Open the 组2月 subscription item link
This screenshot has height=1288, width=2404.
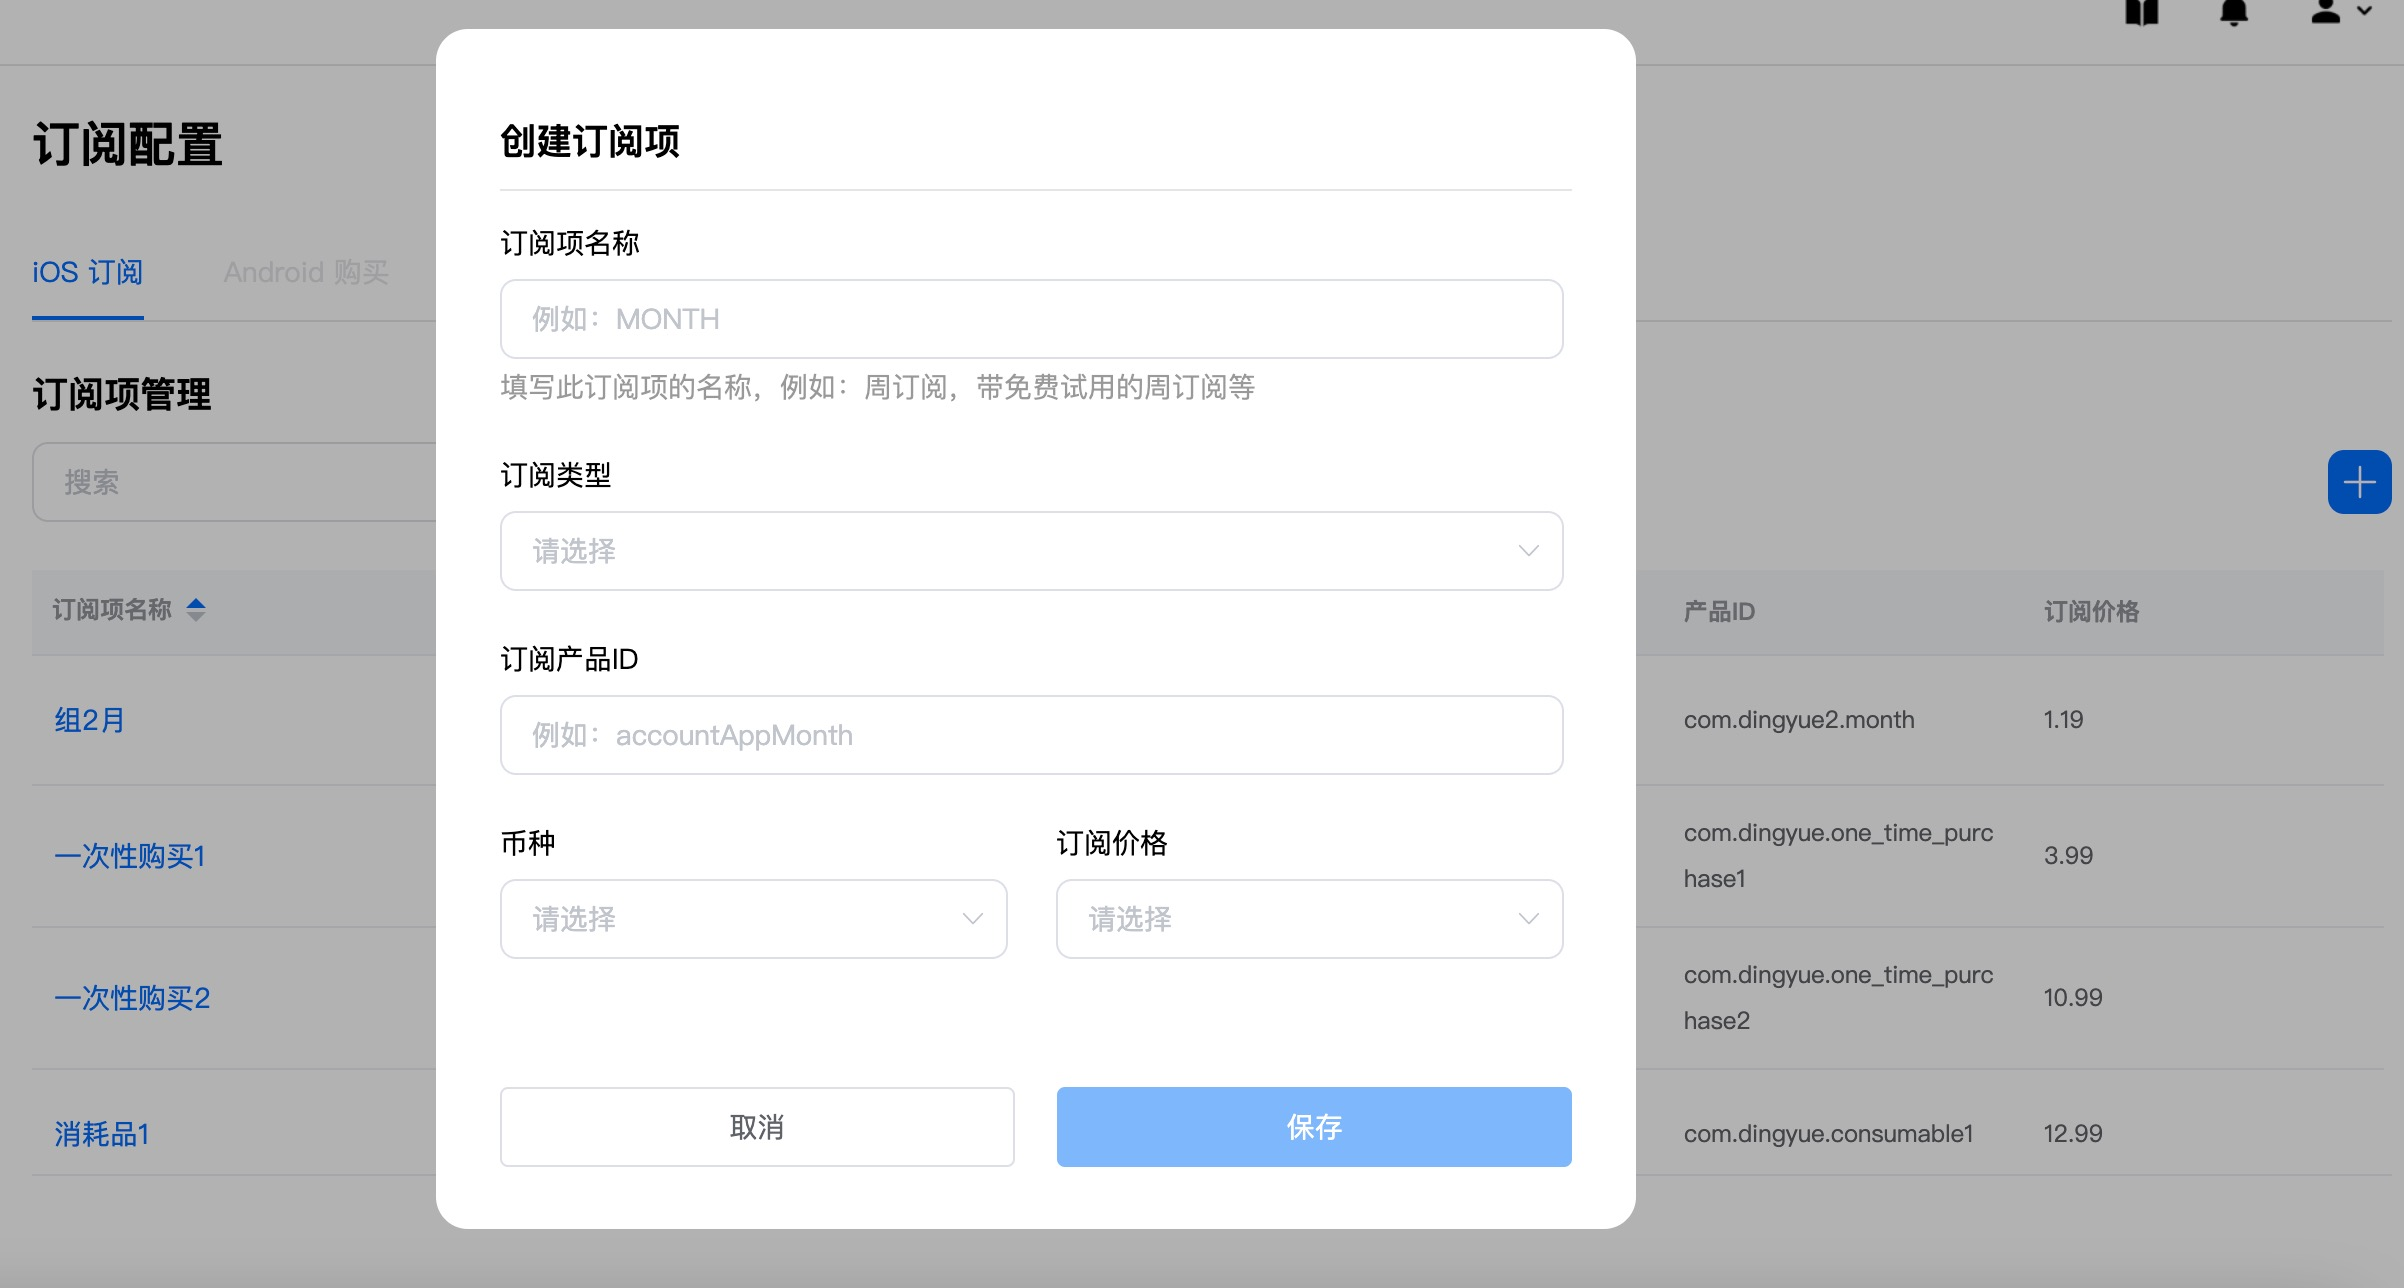89,719
